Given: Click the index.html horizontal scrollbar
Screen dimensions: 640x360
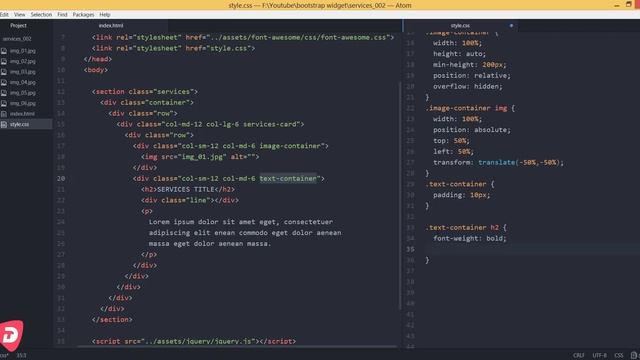Looking at the screenshot, I should (237, 347).
